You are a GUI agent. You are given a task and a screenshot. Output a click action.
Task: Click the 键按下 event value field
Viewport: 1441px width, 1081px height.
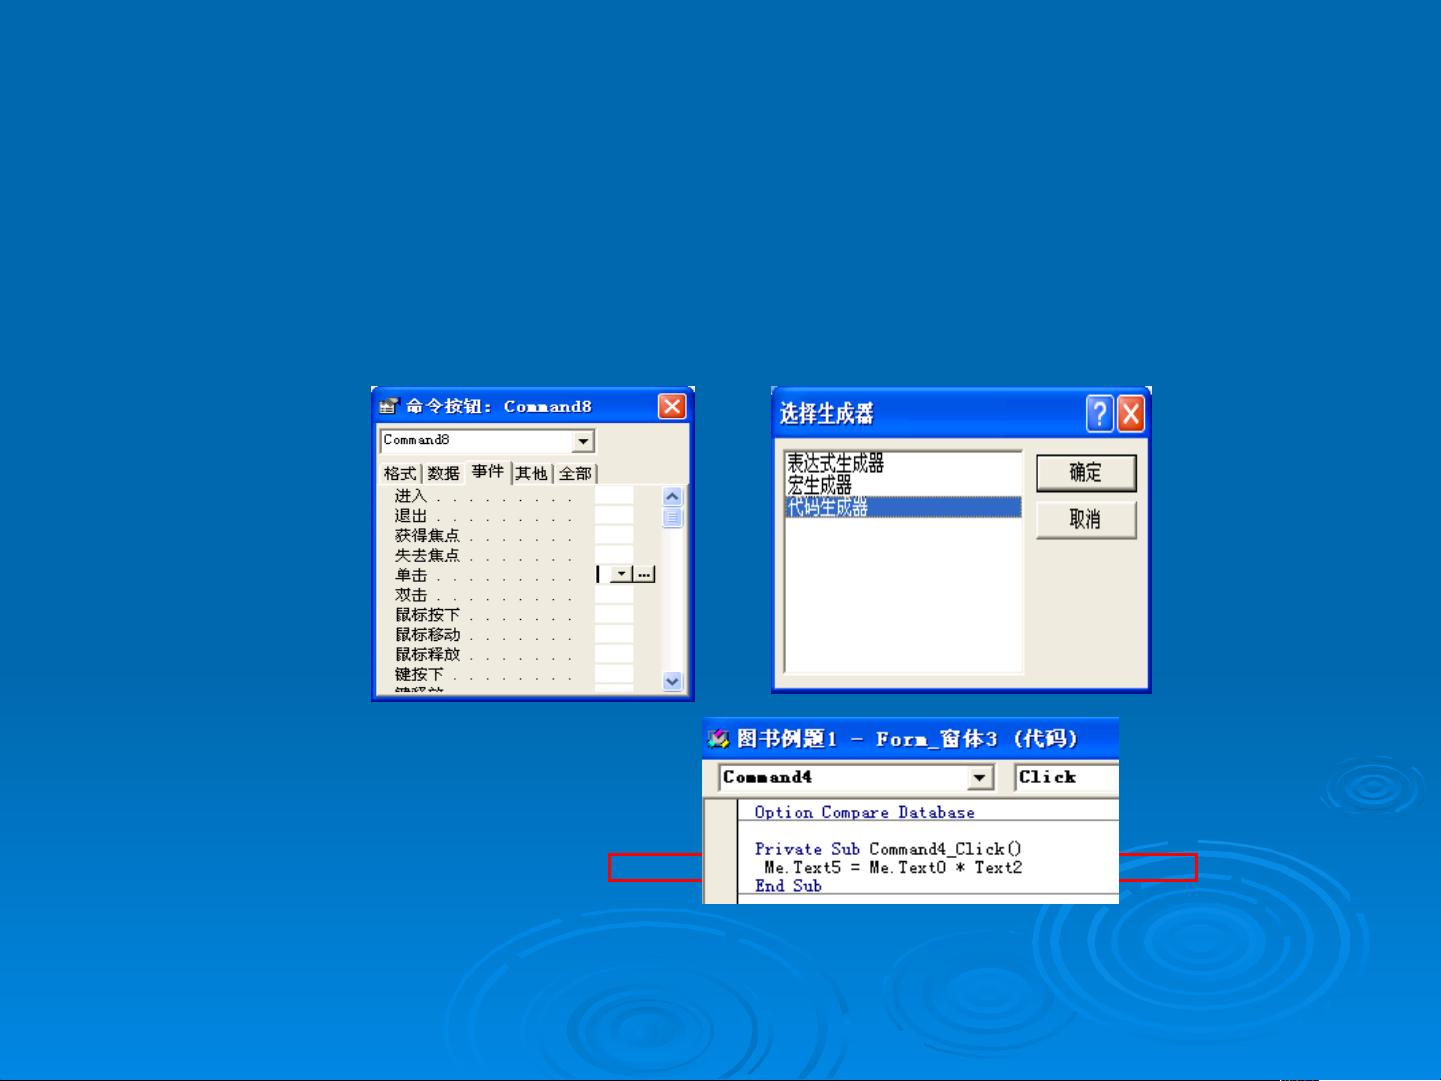614,675
